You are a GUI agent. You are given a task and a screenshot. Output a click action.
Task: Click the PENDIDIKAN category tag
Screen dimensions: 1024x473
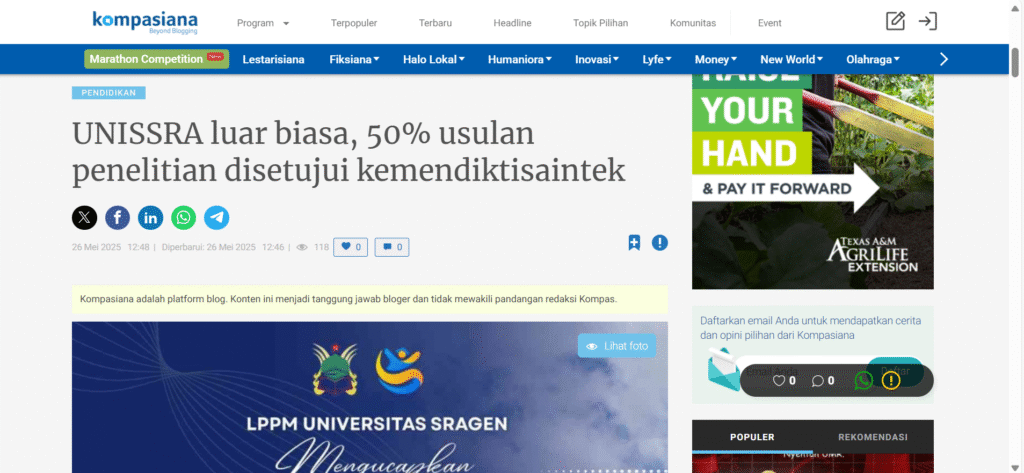pyautogui.click(x=108, y=93)
